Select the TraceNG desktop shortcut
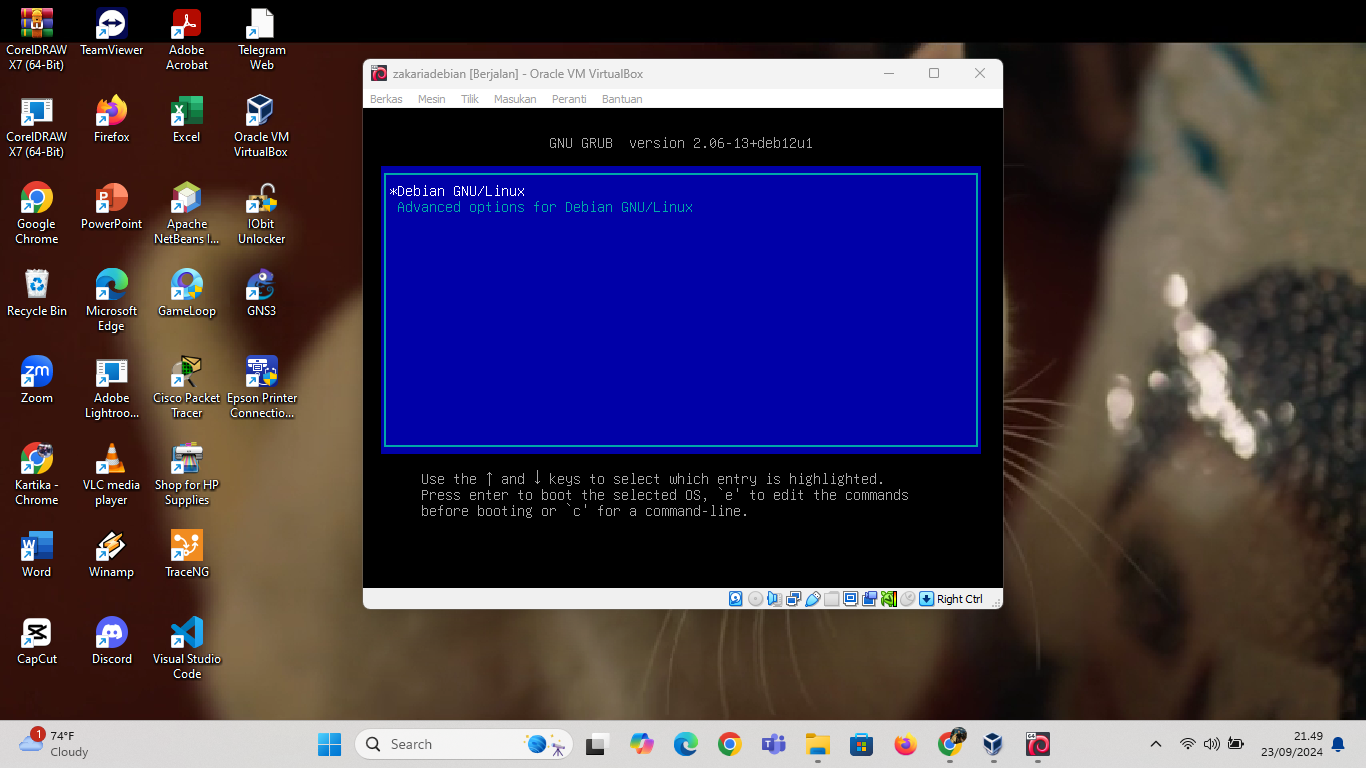1366x768 pixels. [x=187, y=555]
